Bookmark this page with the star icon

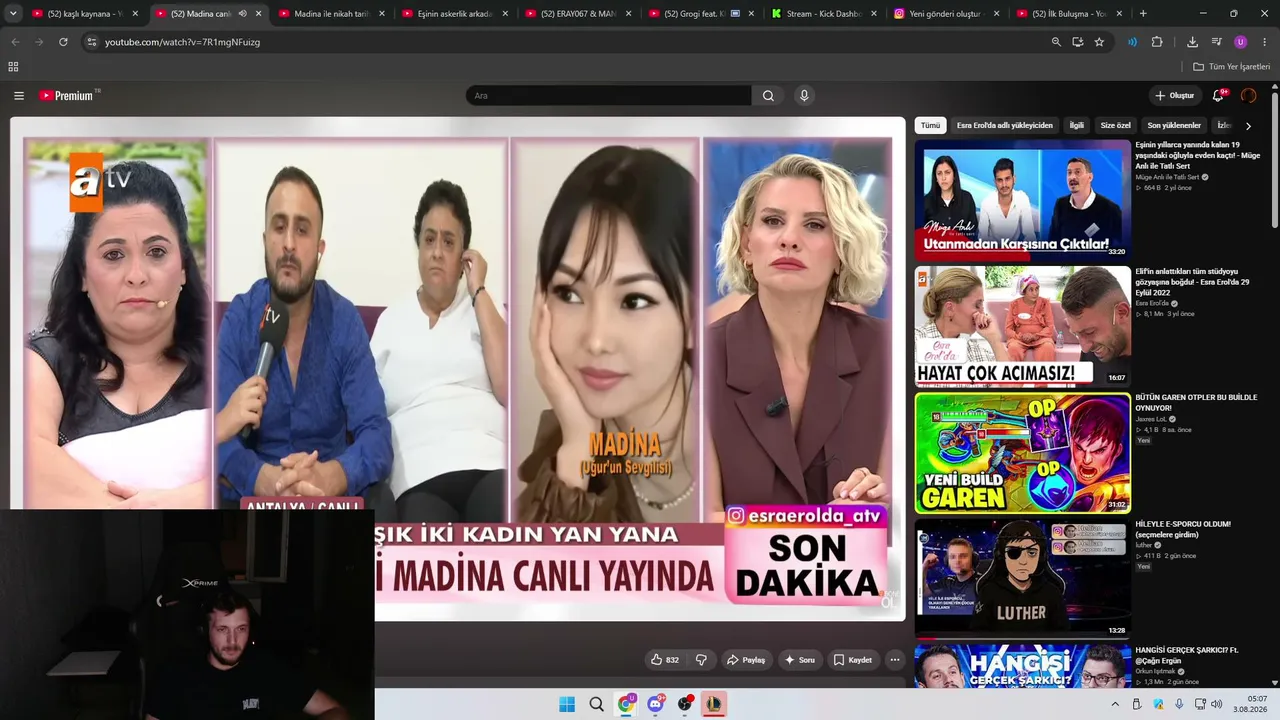1099,42
